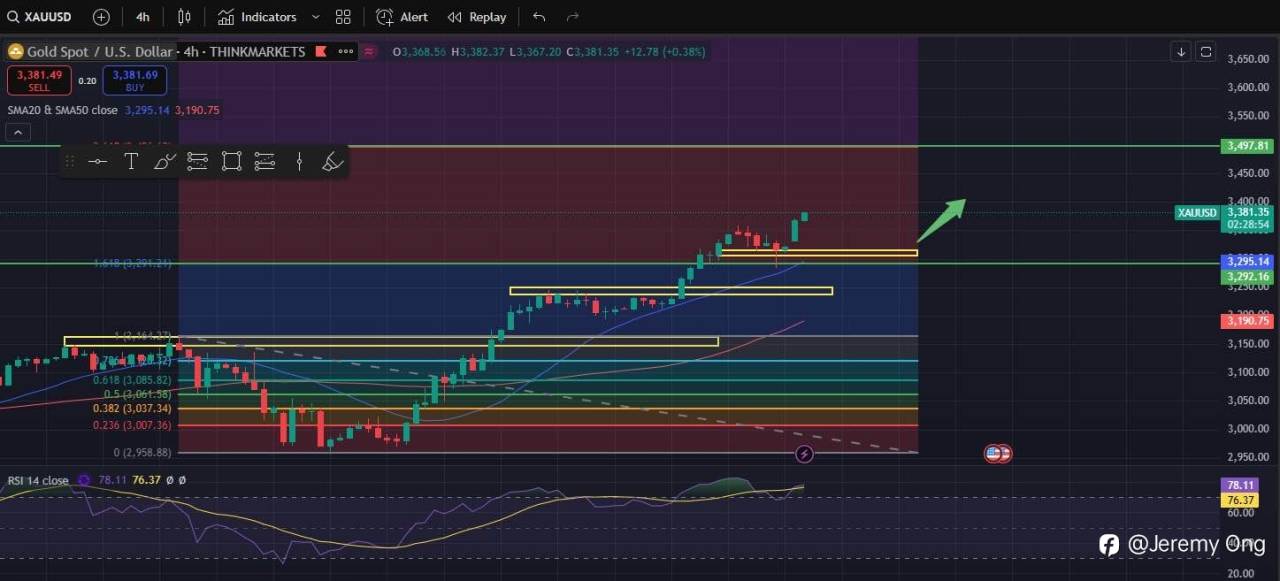Viewport: 1280px width, 581px height.
Task: Select the Brush drawing tool
Action: 165,161
